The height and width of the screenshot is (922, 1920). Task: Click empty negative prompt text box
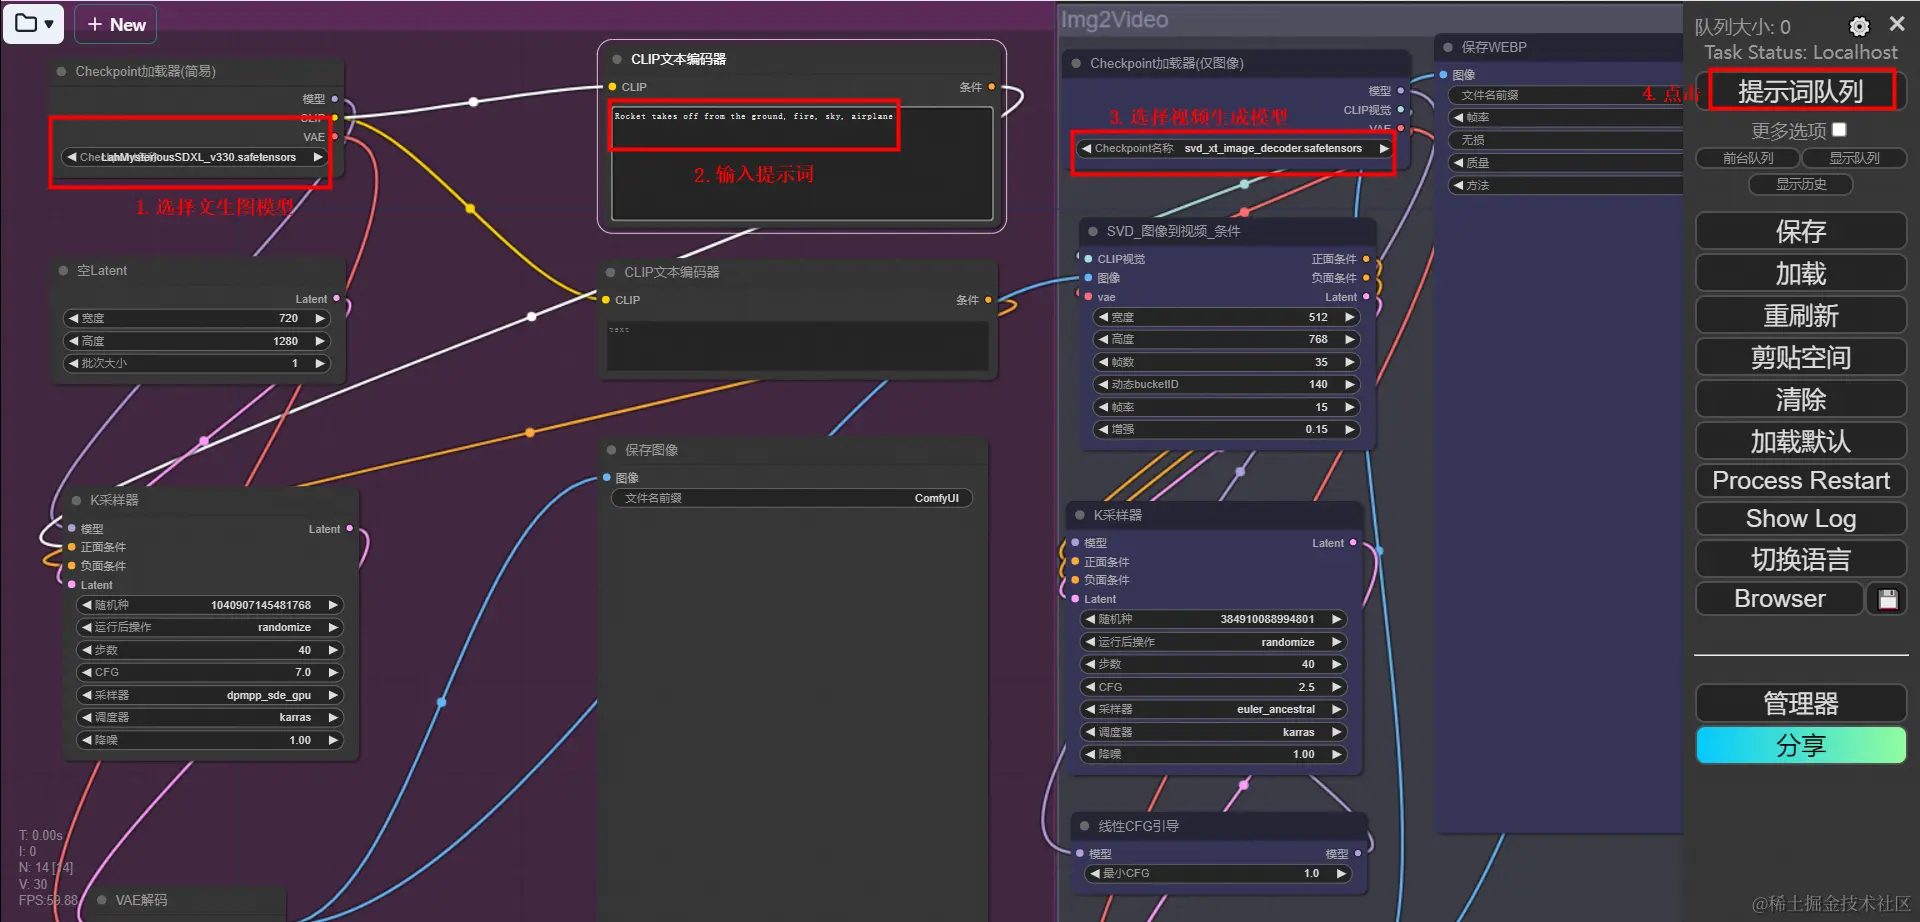coord(798,346)
